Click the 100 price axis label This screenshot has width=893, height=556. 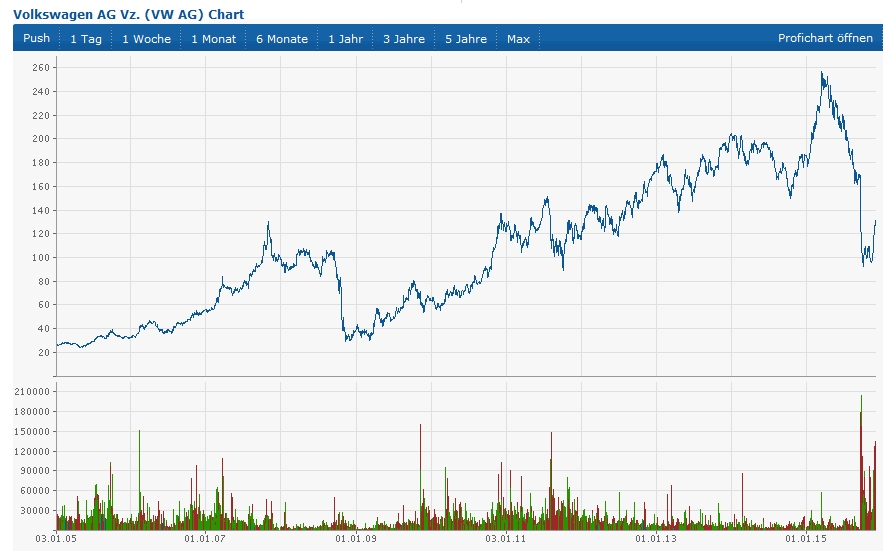(41, 258)
